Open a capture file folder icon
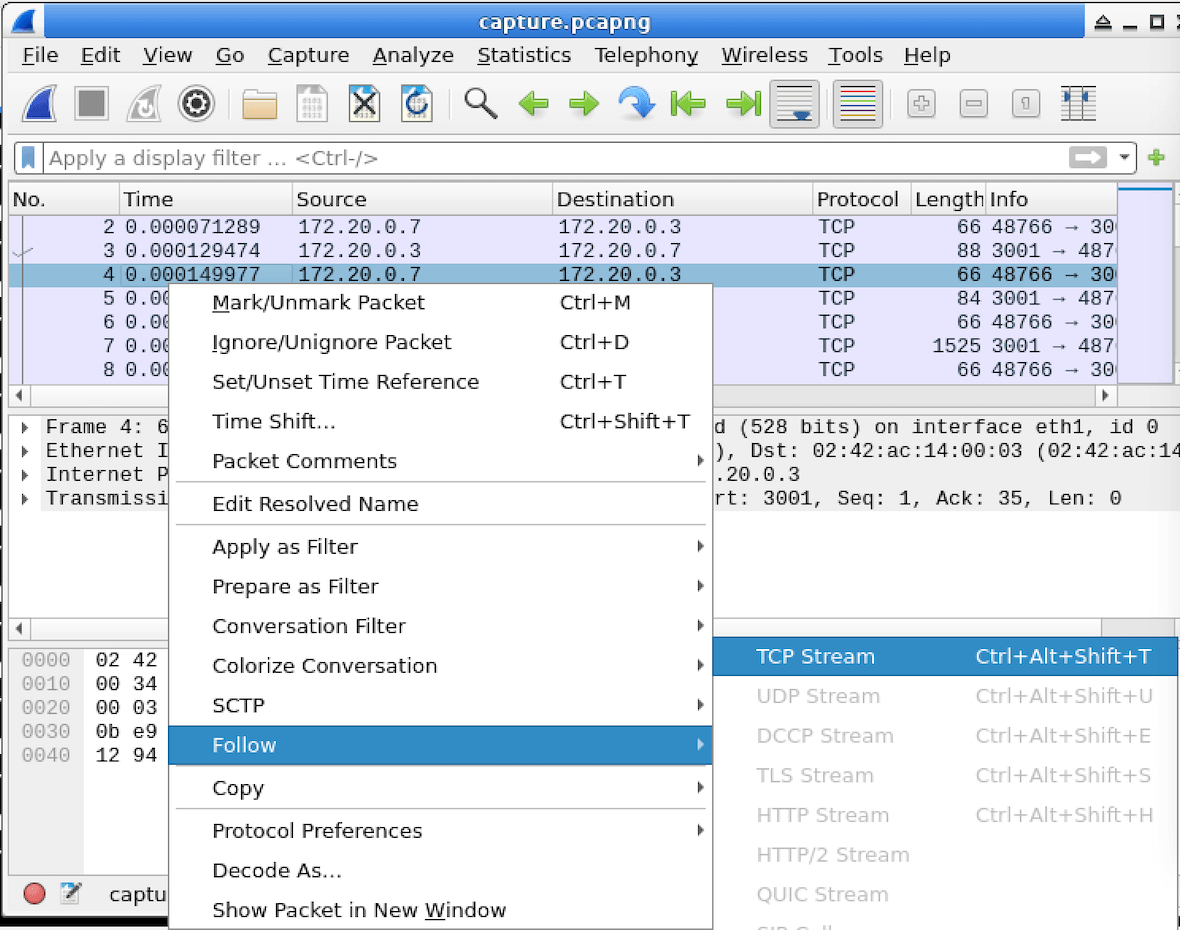This screenshot has width=1180, height=930. [260, 103]
